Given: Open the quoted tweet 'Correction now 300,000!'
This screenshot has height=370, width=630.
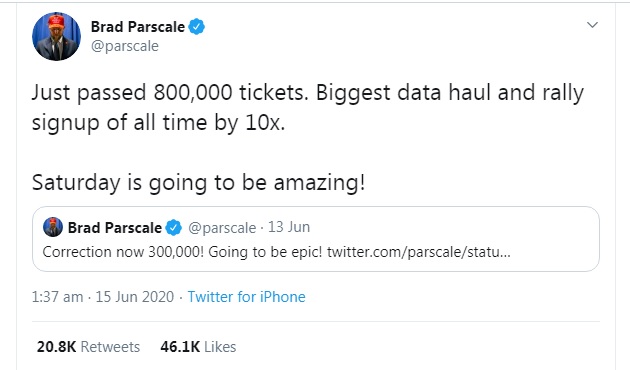Looking at the screenshot, I should [x=316, y=239].
